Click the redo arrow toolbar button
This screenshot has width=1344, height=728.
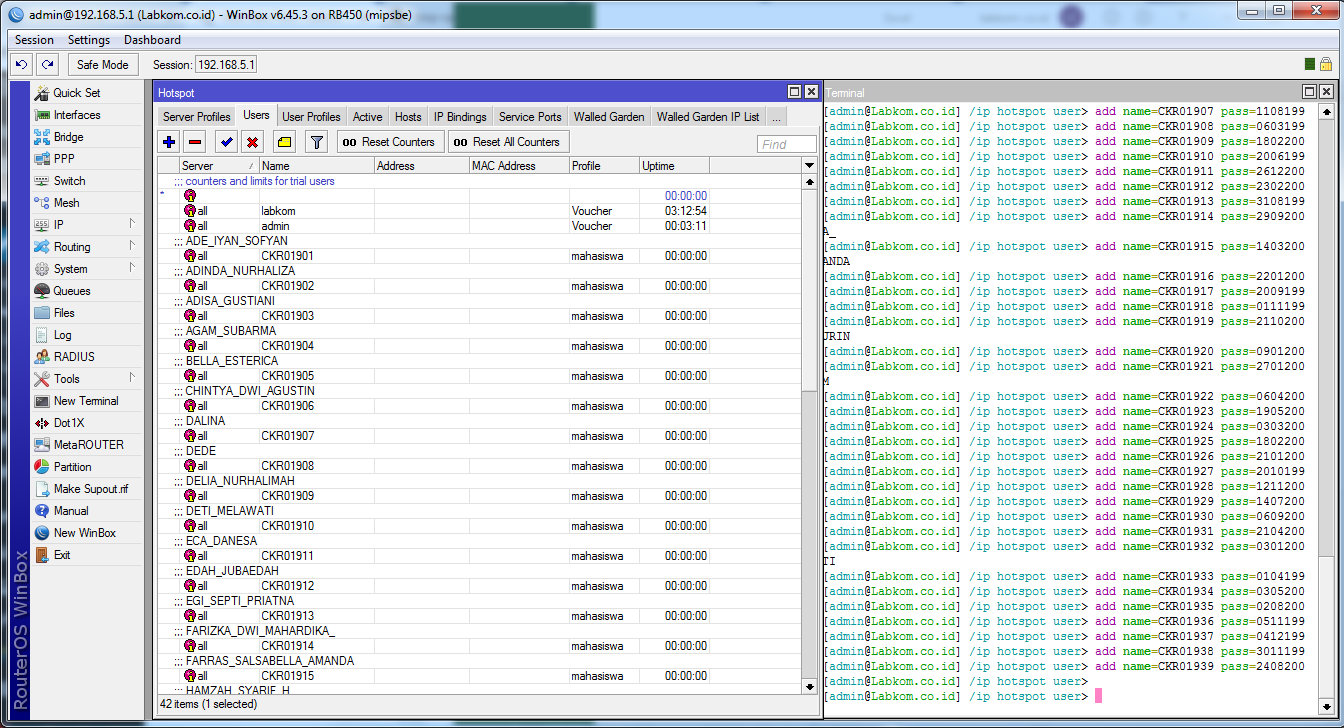[47, 64]
